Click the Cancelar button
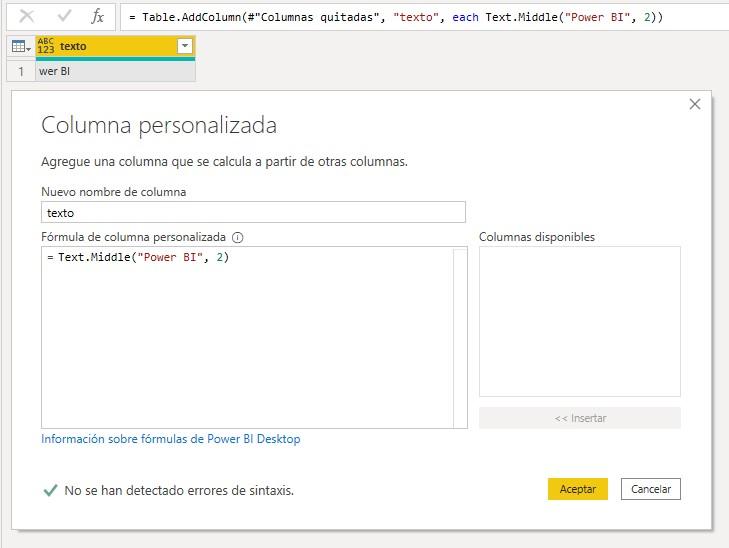 [x=651, y=489]
